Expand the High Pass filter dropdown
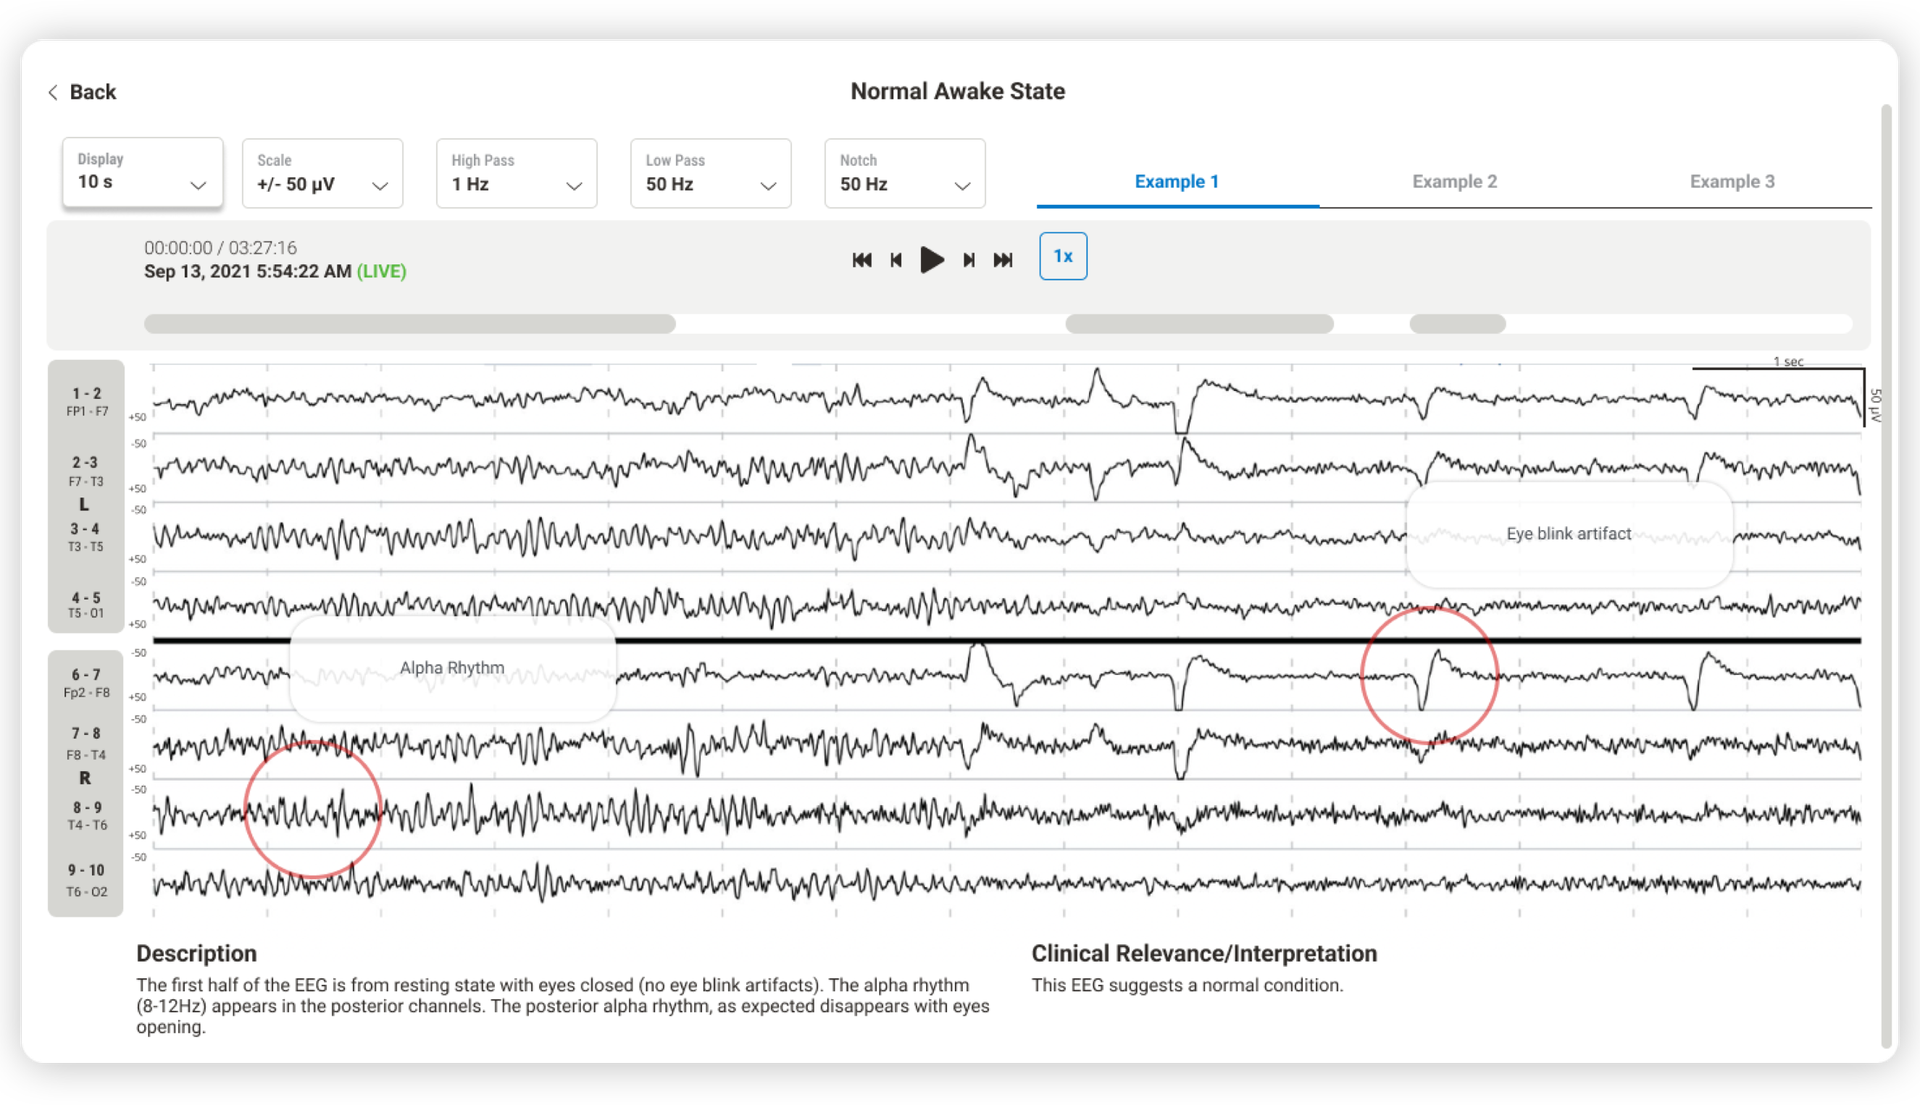Image resolution: width=1920 pixels, height=1105 pixels. click(x=516, y=174)
